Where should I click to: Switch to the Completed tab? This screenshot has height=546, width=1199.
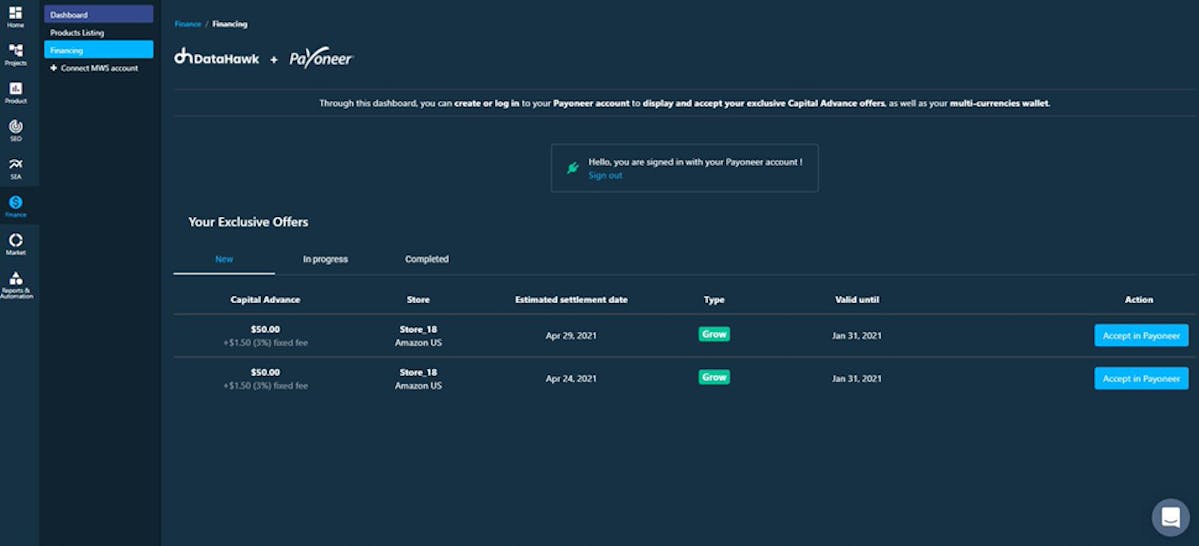click(427, 259)
